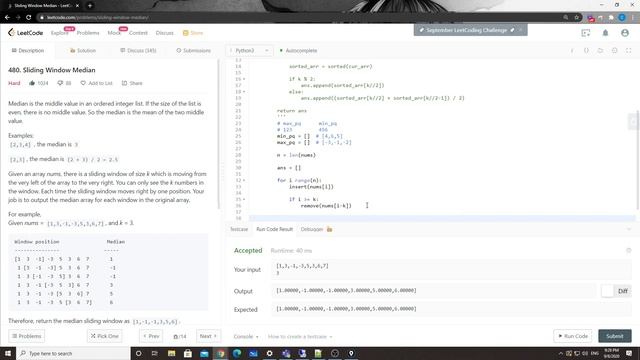Viewport: 640px width, 360px height.
Task: Open the Python3 language dropdown
Action: point(249,51)
